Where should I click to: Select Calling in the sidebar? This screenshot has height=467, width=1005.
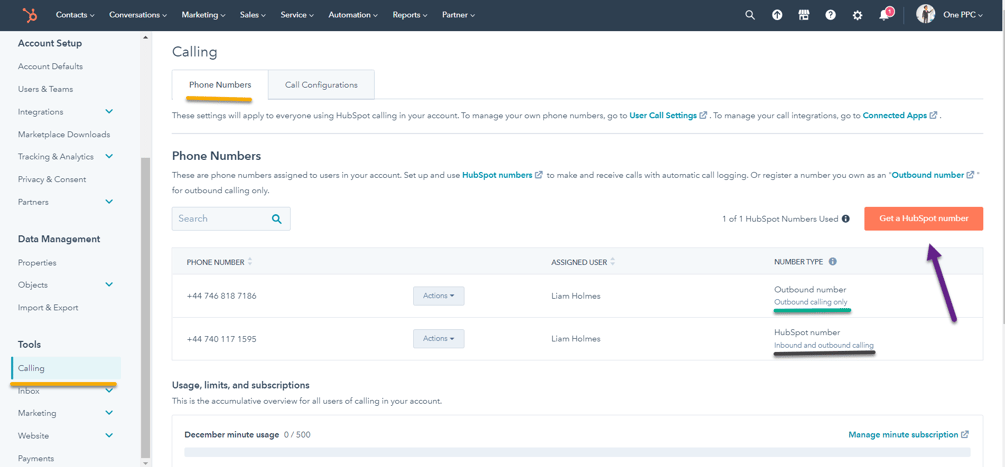(66, 368)
